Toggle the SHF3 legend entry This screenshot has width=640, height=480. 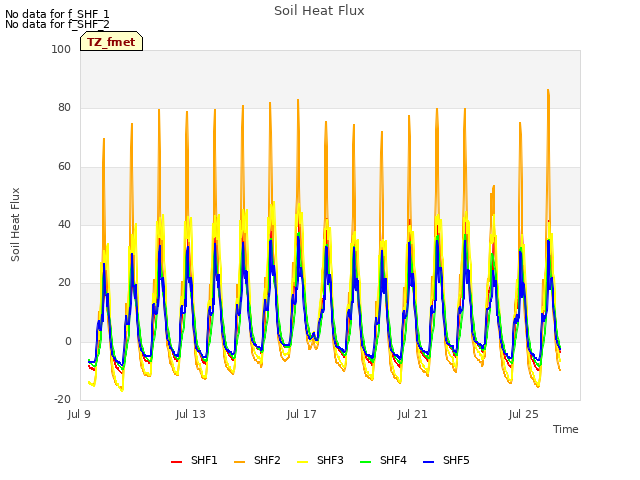coord(320,460)
